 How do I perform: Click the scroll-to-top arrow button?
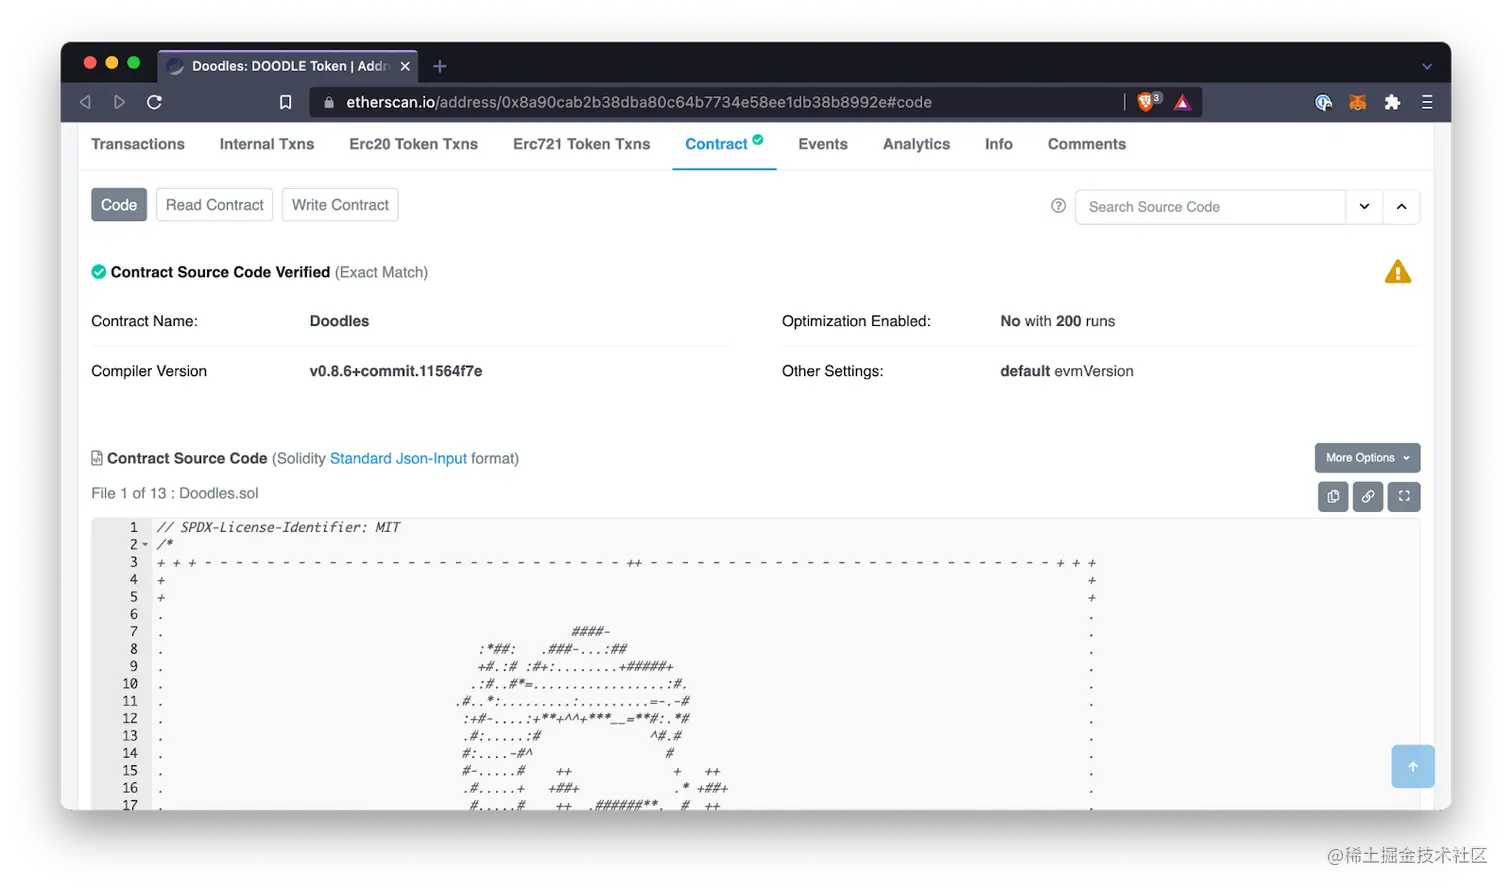pyautogui.click(x=1413, y=766)
